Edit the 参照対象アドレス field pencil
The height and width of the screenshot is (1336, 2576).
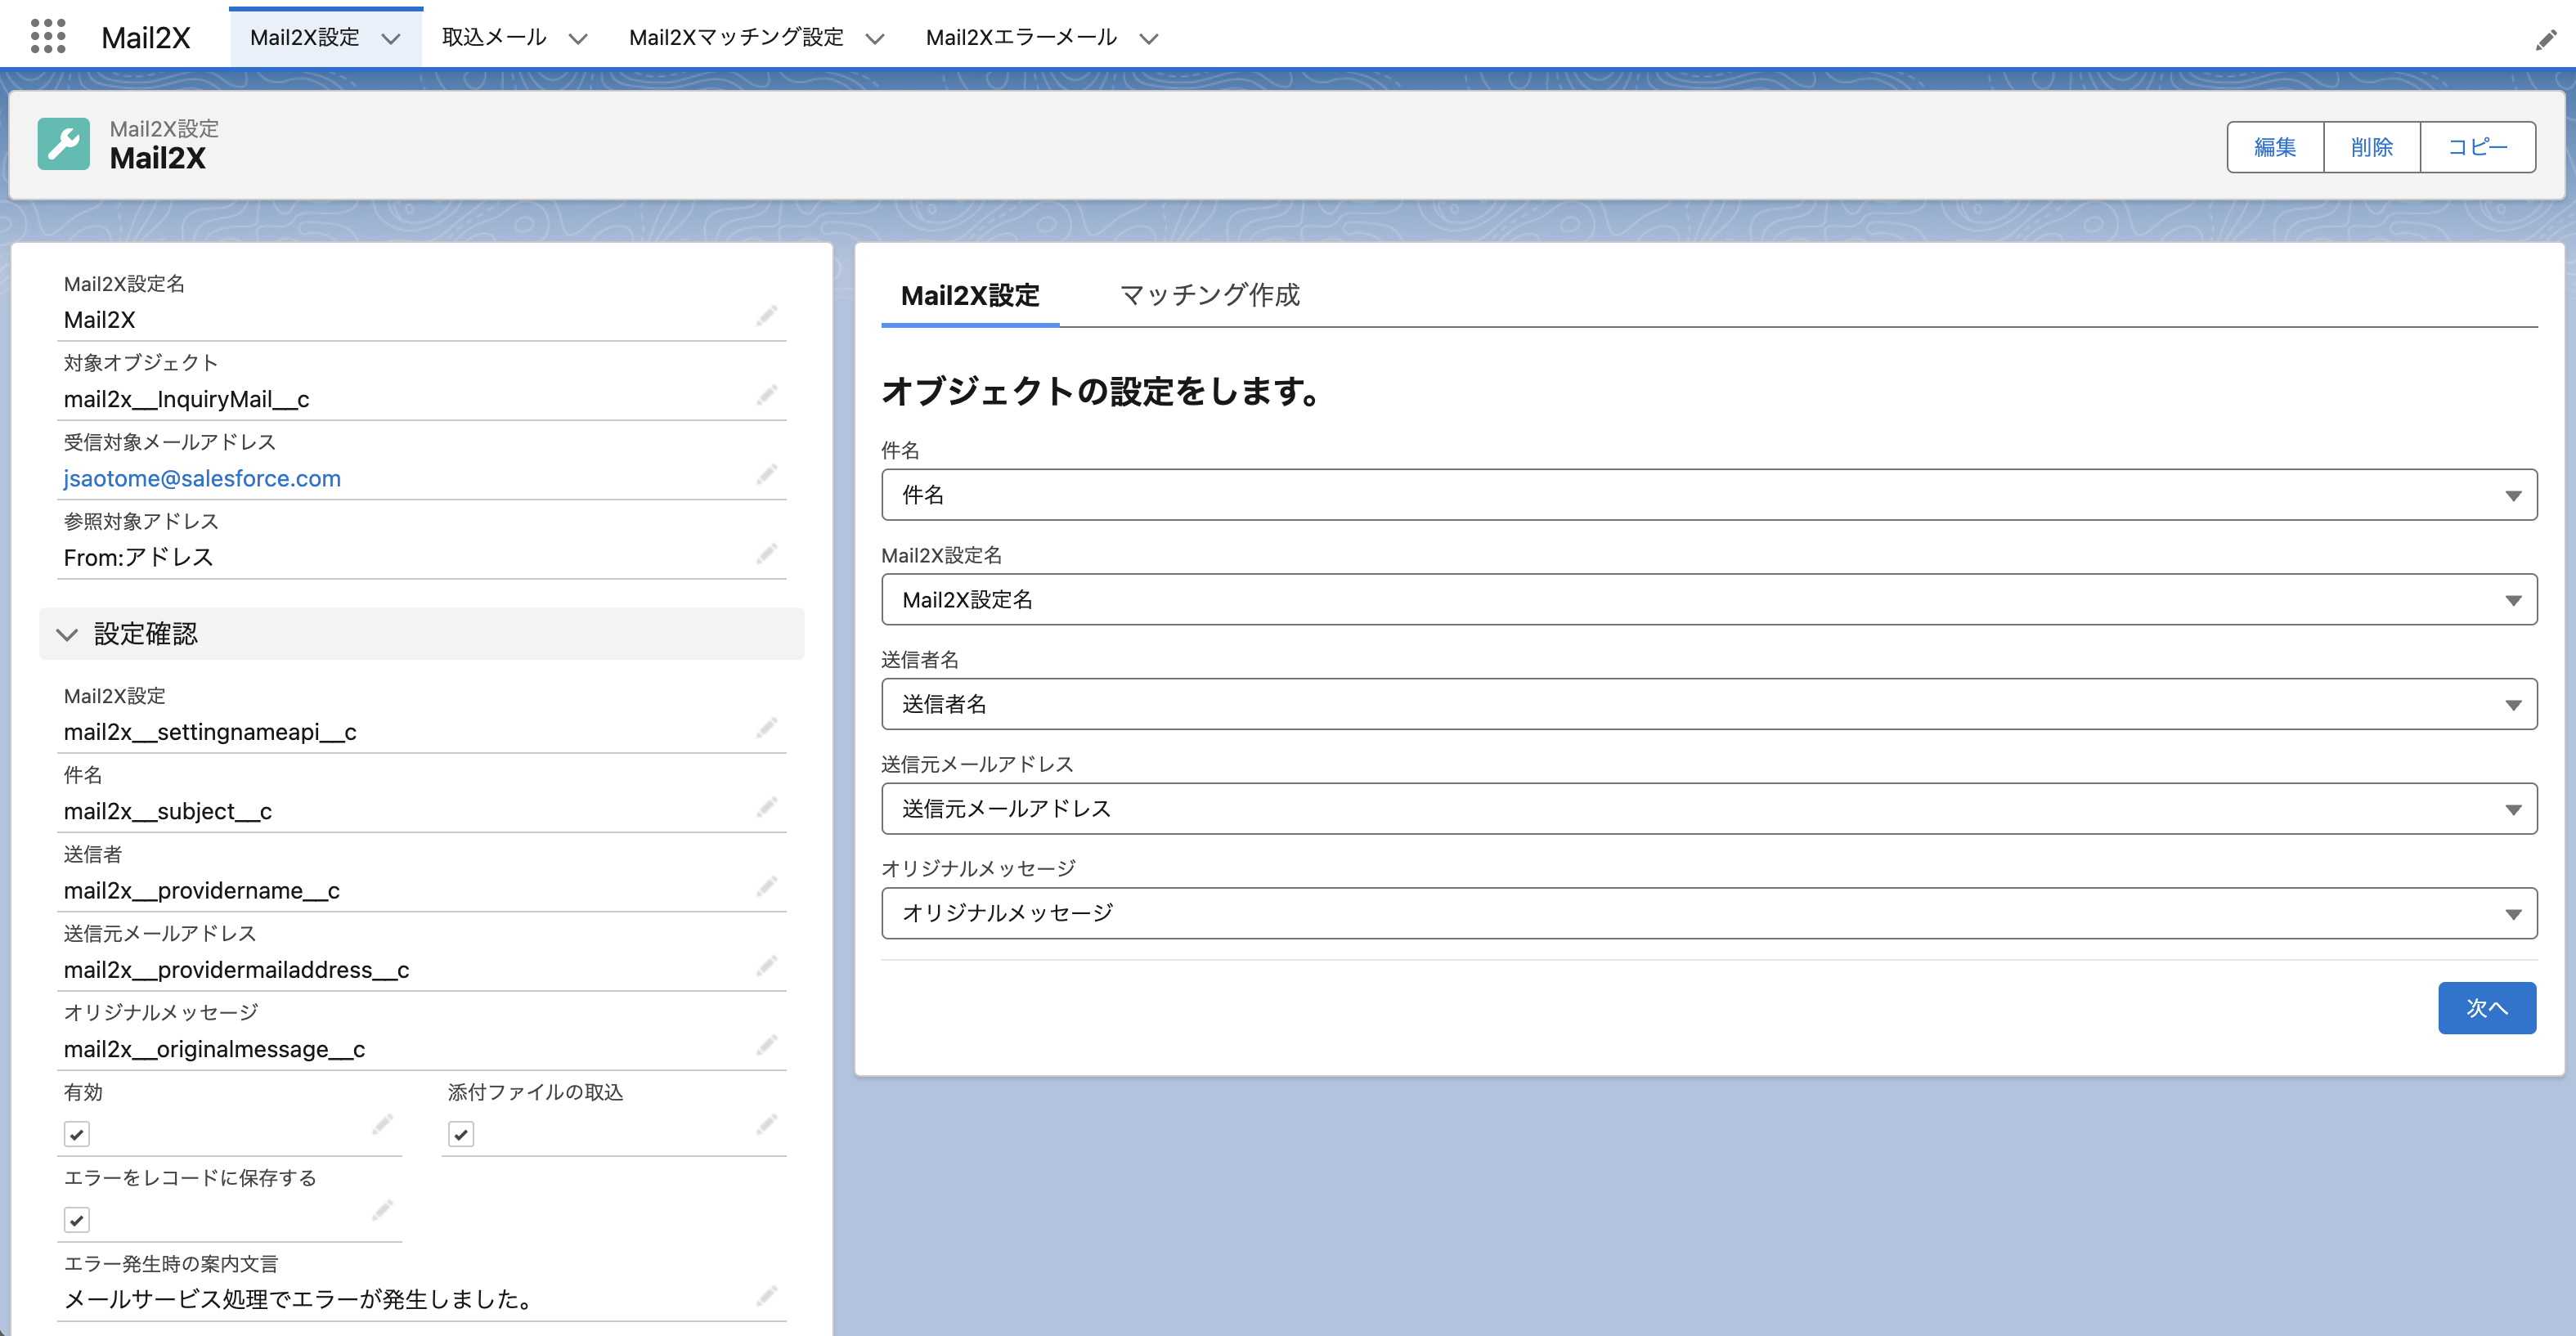coord(767,553)
